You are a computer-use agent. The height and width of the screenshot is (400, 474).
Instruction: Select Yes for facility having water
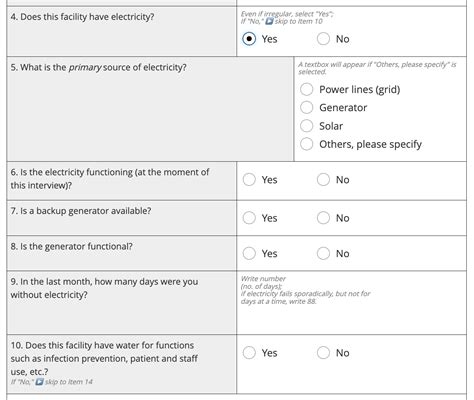tap(249, 353)
